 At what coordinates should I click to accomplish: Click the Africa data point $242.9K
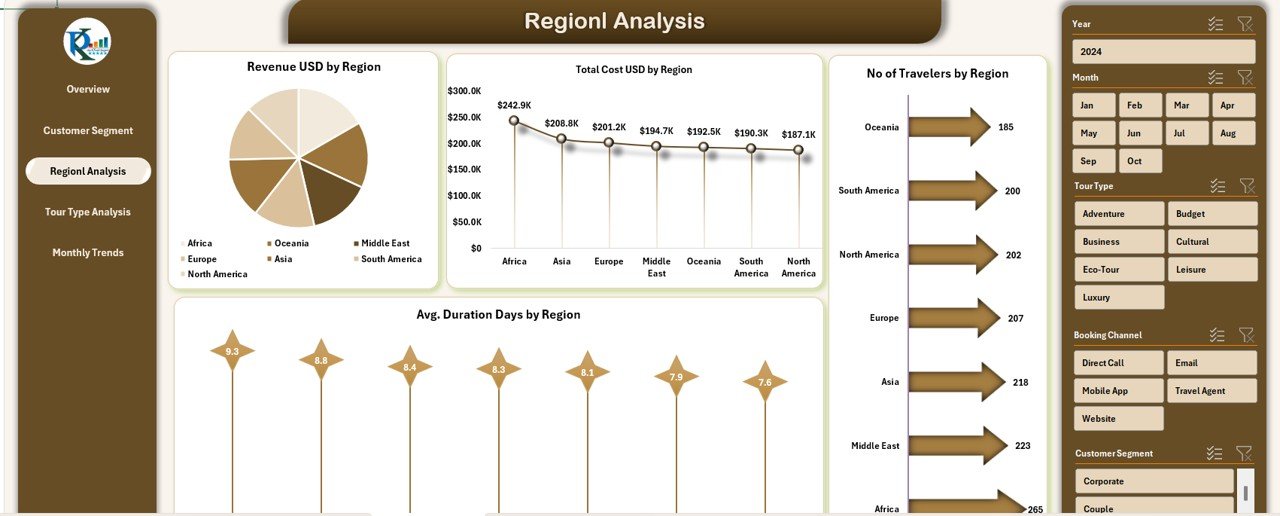point(514,120)
